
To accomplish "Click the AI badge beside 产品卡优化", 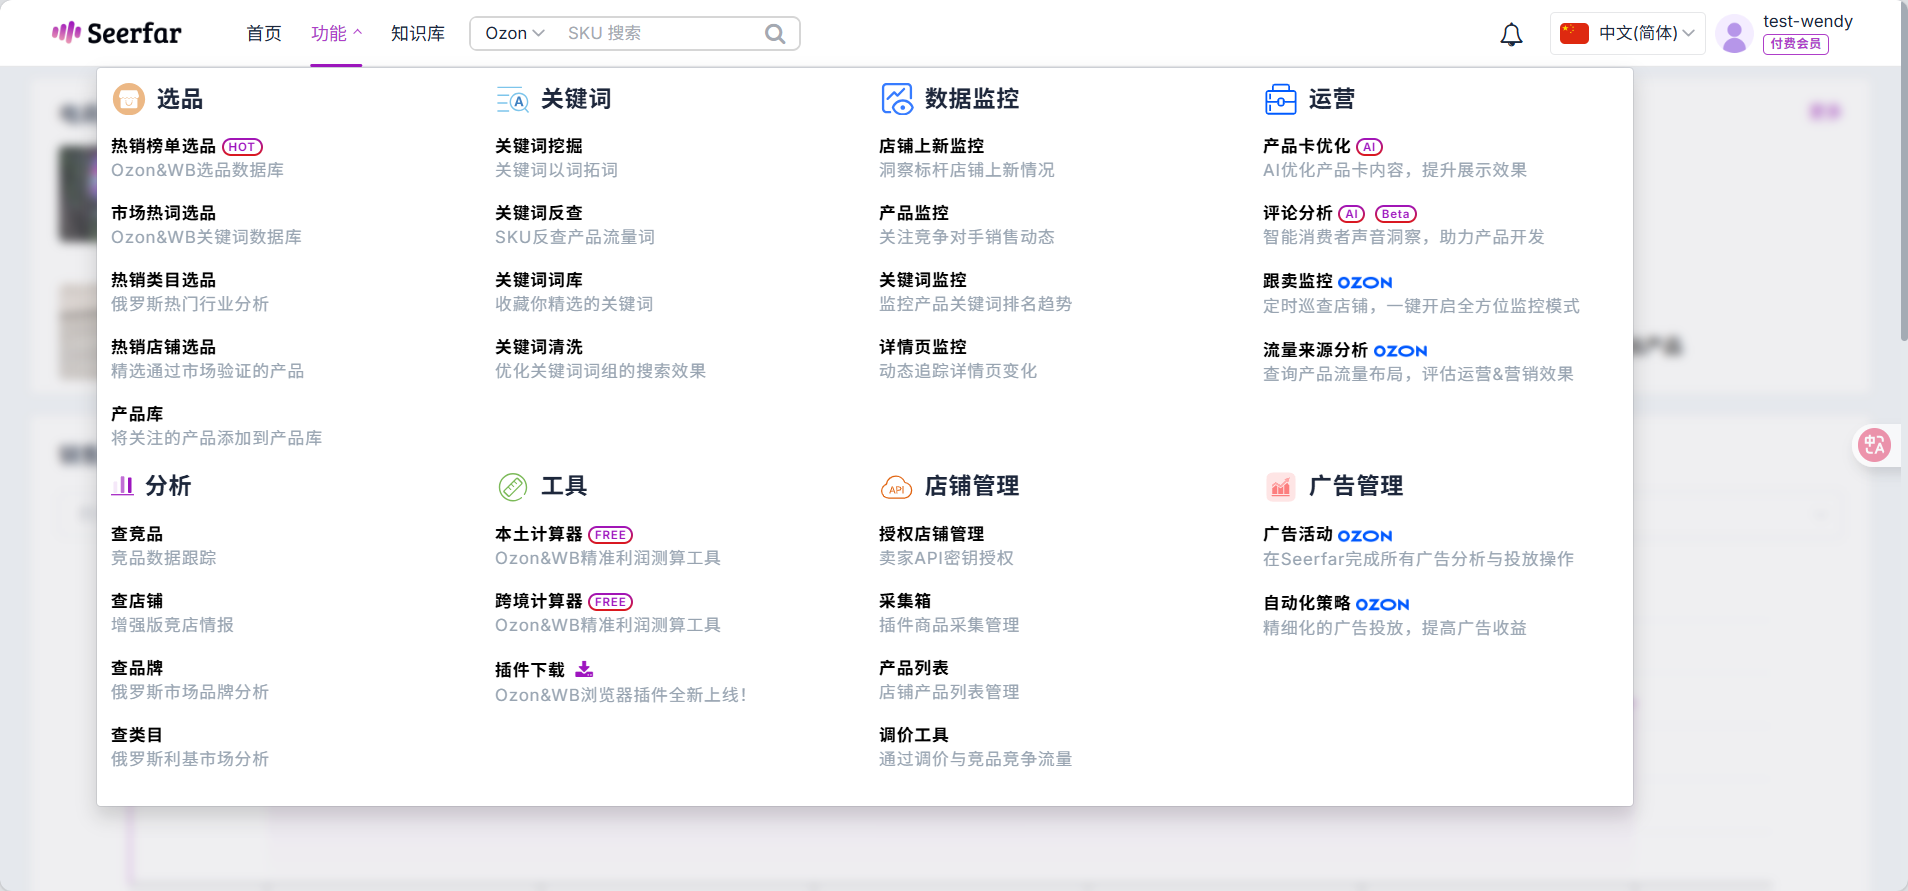I will pos(1370,147).
